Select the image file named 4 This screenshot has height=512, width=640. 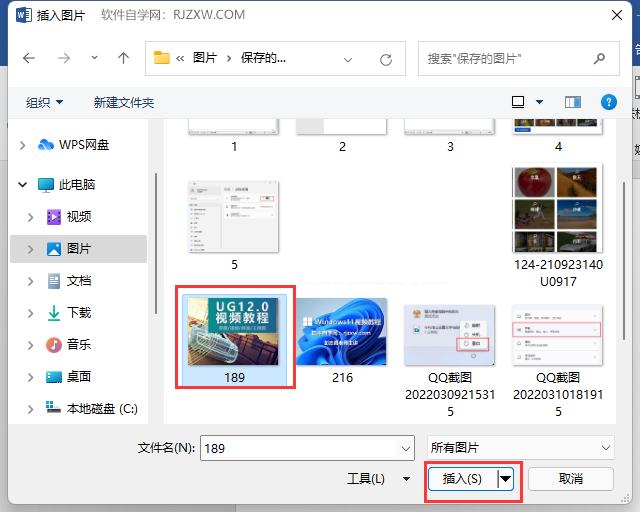click(x=558, y=136)
